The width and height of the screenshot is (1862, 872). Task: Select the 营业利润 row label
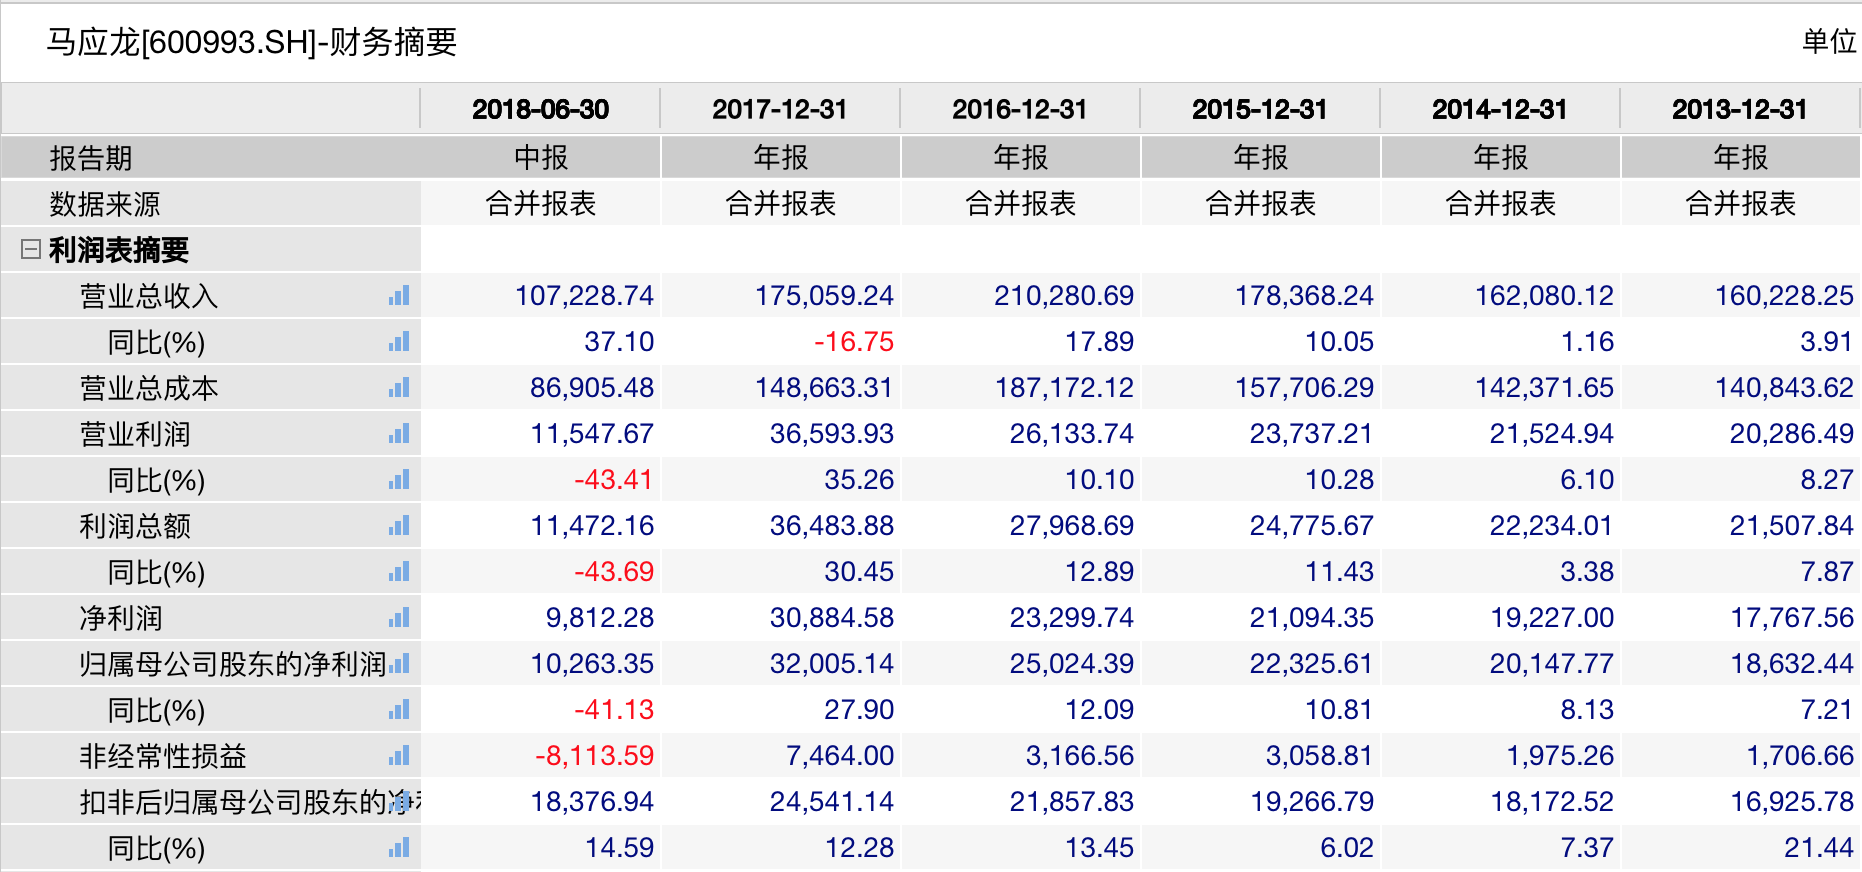135,434
